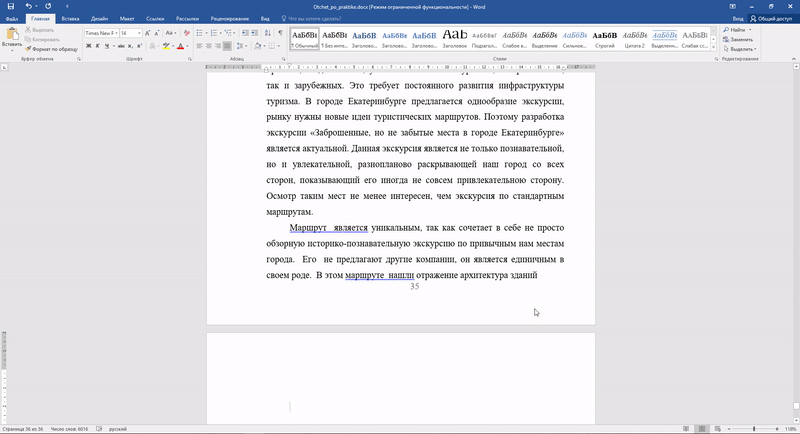The image size is (800, 434).
Task: Open the Абзац (Paragraph) group dialog launcher
Action: coord(283,59)
